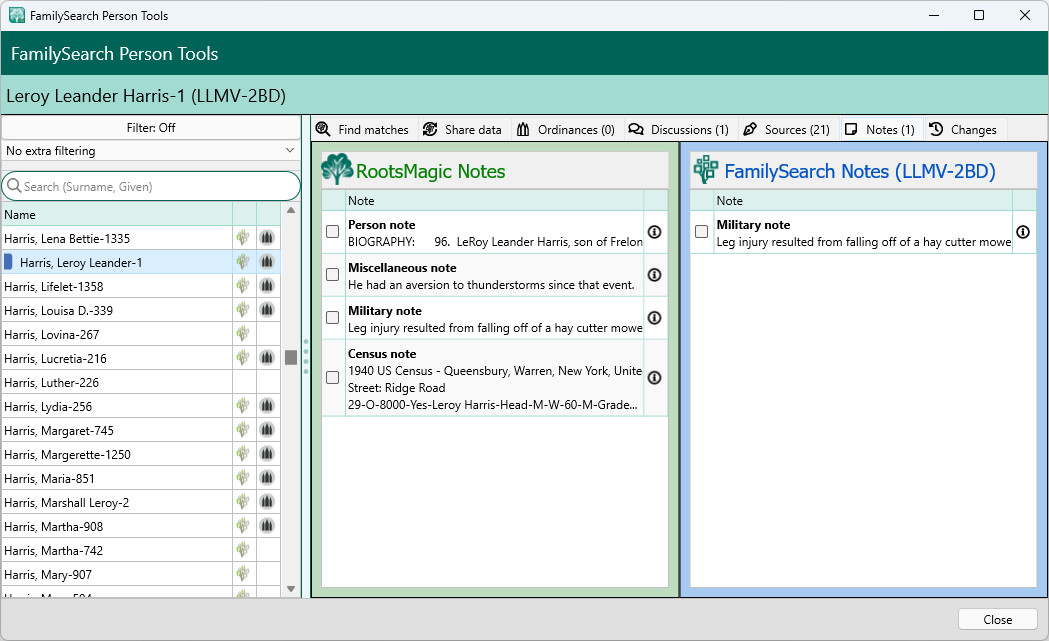1049x641 pixels.
Task: Click the people list scrollbar thumb
Action: (290, 357)
